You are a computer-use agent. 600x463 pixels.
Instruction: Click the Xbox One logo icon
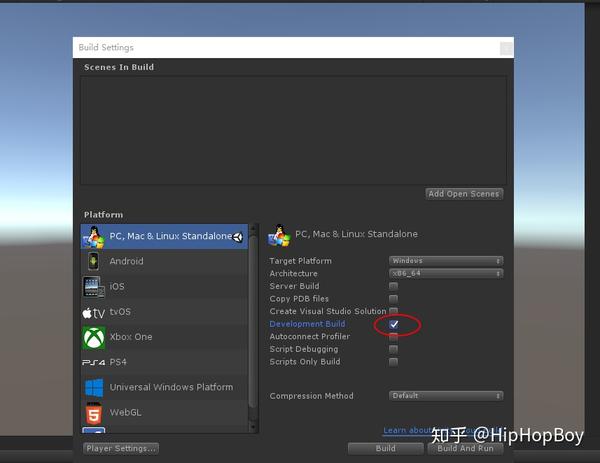tap(94, 337)
